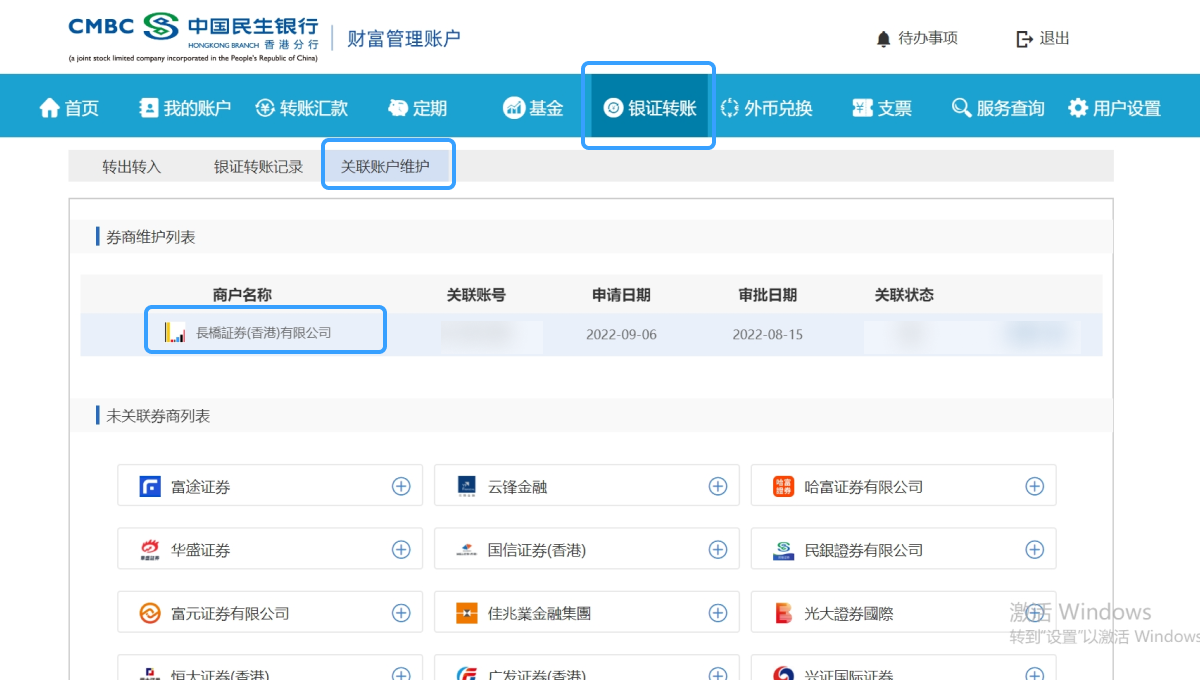
Task: Select the 光大證券國際 broker card
Action: (904, 612)
